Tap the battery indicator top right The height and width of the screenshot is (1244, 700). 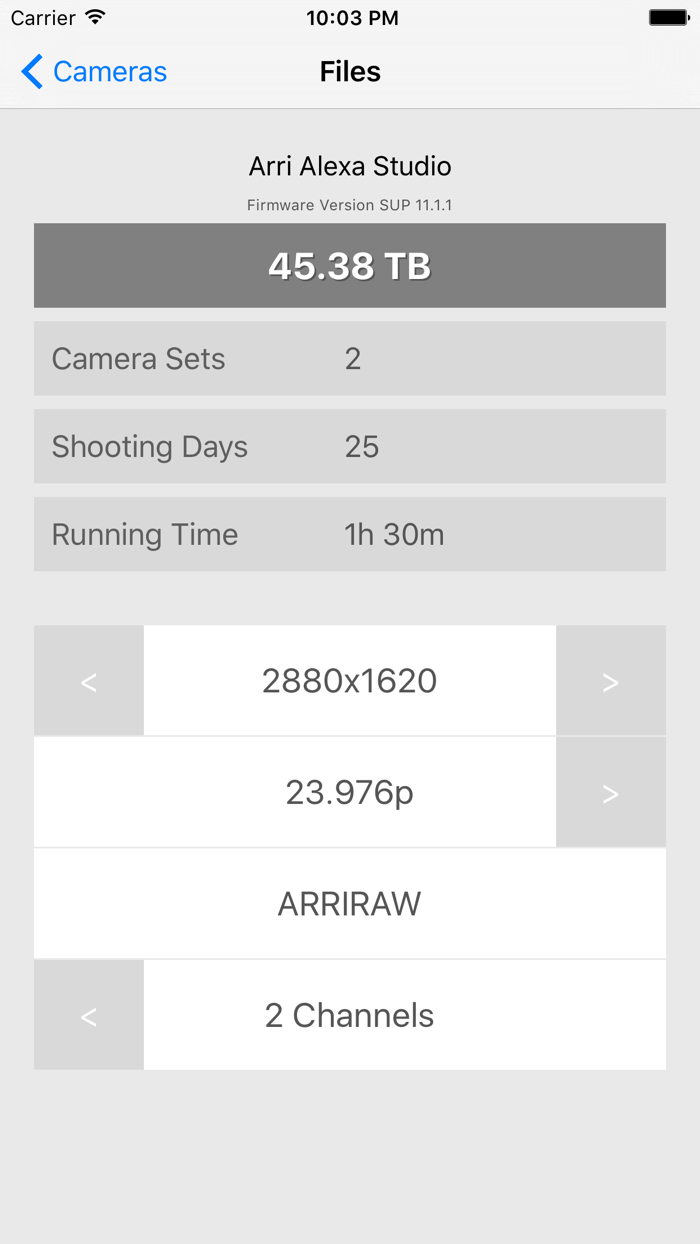click(664, 16)
